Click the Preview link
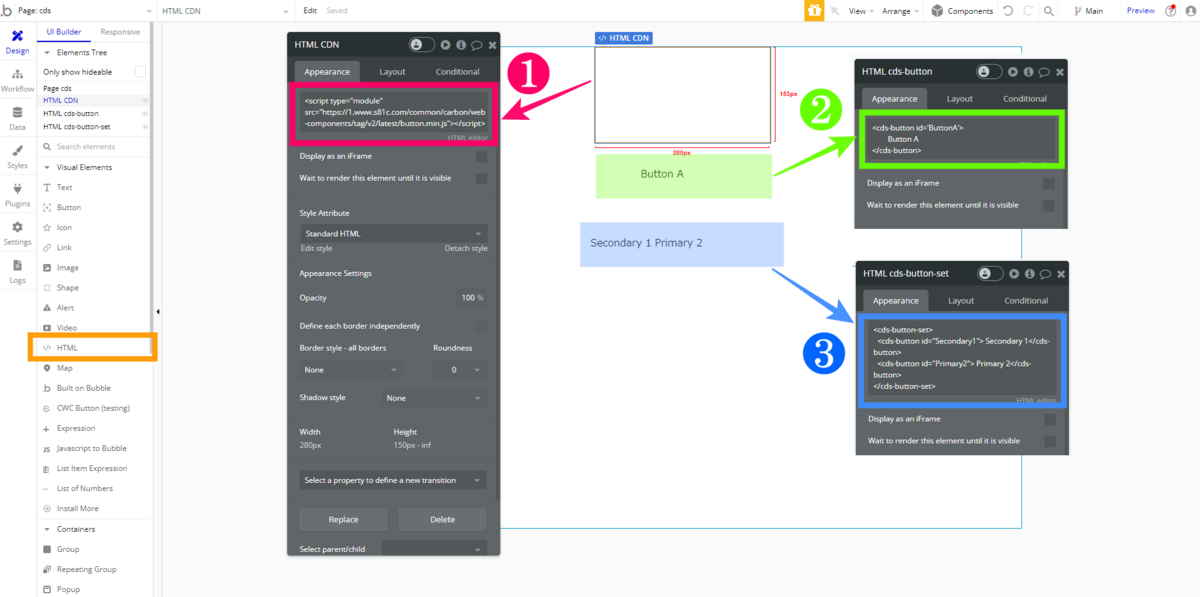This screenshot has height=597, width=1200. 1141,10
